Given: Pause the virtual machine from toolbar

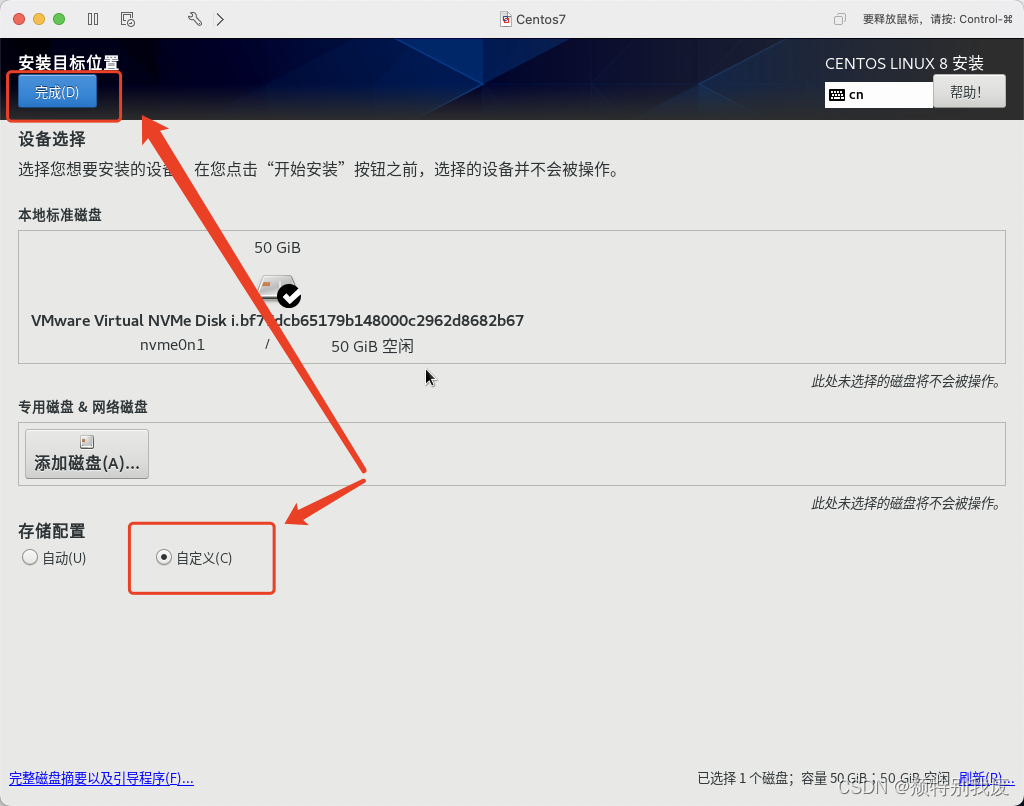Looking at the screenshot, I should tap(93, 19).
